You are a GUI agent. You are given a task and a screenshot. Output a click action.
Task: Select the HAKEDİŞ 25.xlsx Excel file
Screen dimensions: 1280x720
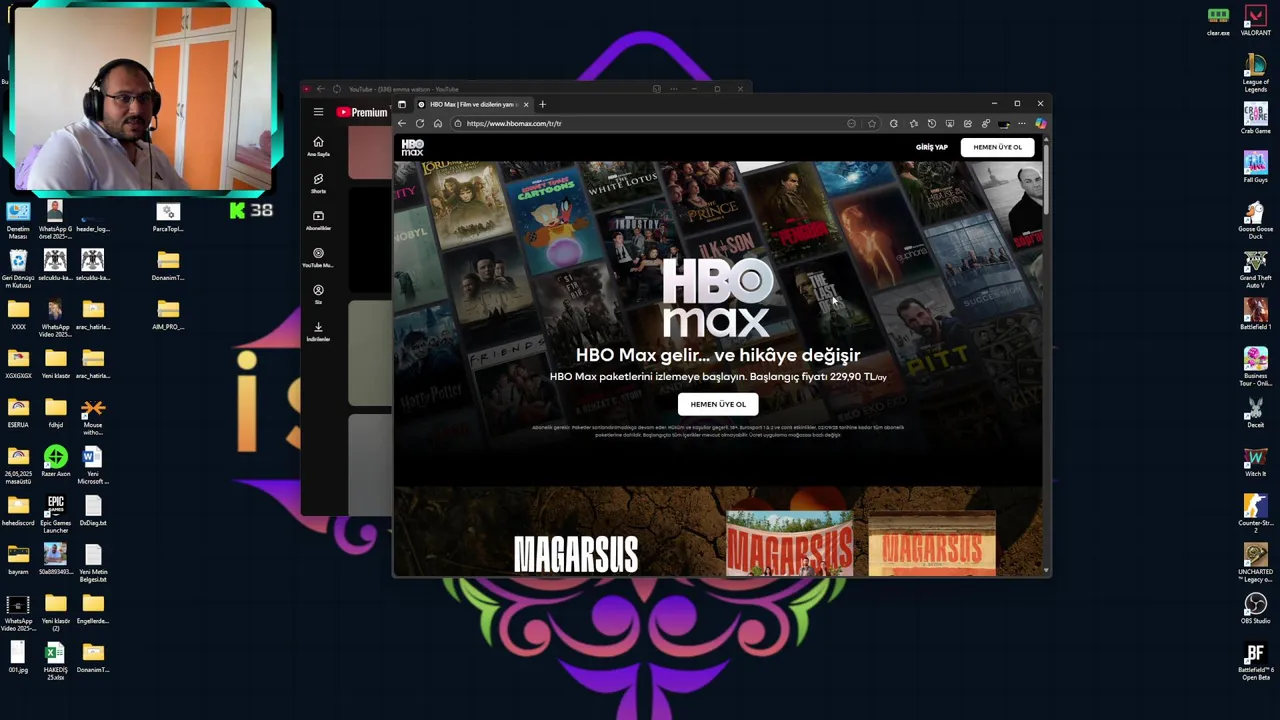[x=56, y=660]
